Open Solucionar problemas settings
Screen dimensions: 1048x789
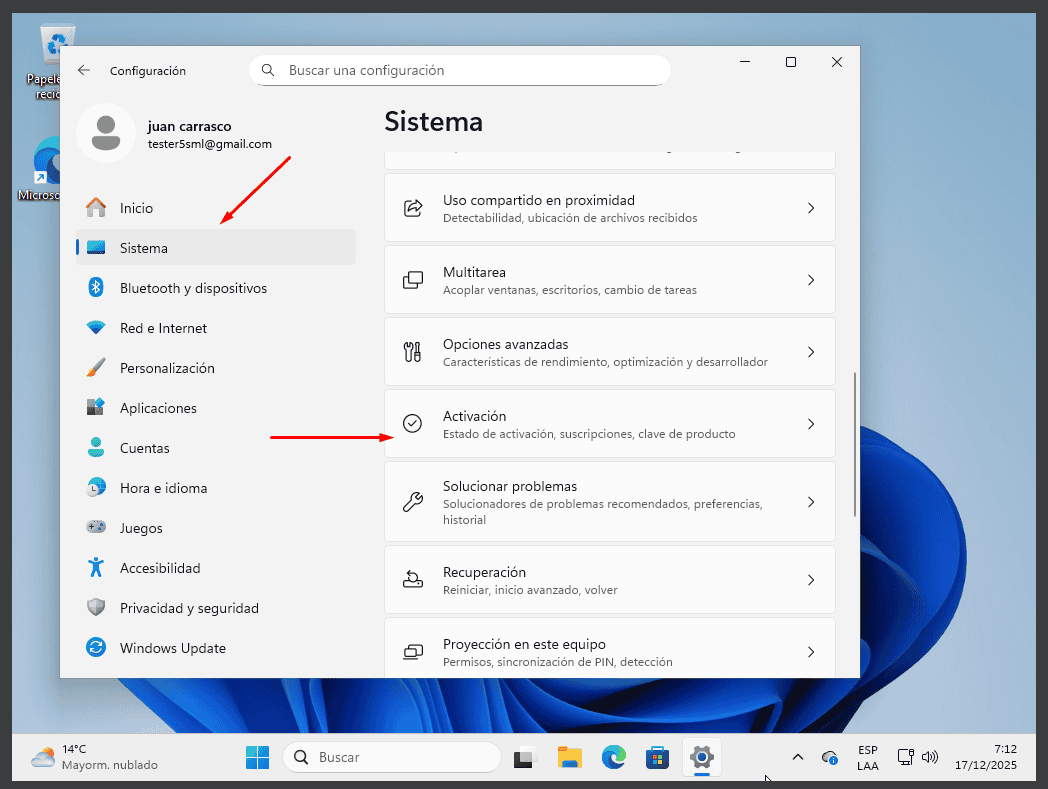pyautogui.click(x=609, y=502)
